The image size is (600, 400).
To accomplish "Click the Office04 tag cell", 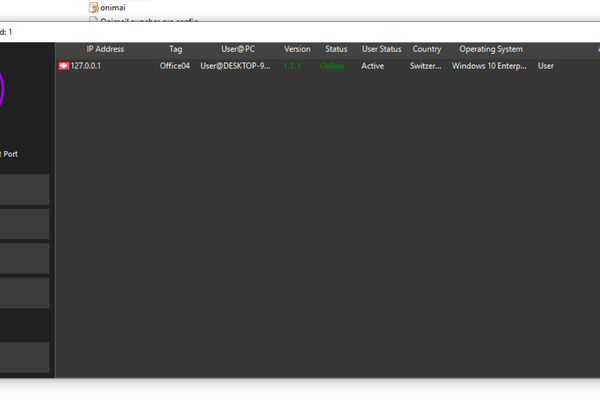I will [174, 66].
